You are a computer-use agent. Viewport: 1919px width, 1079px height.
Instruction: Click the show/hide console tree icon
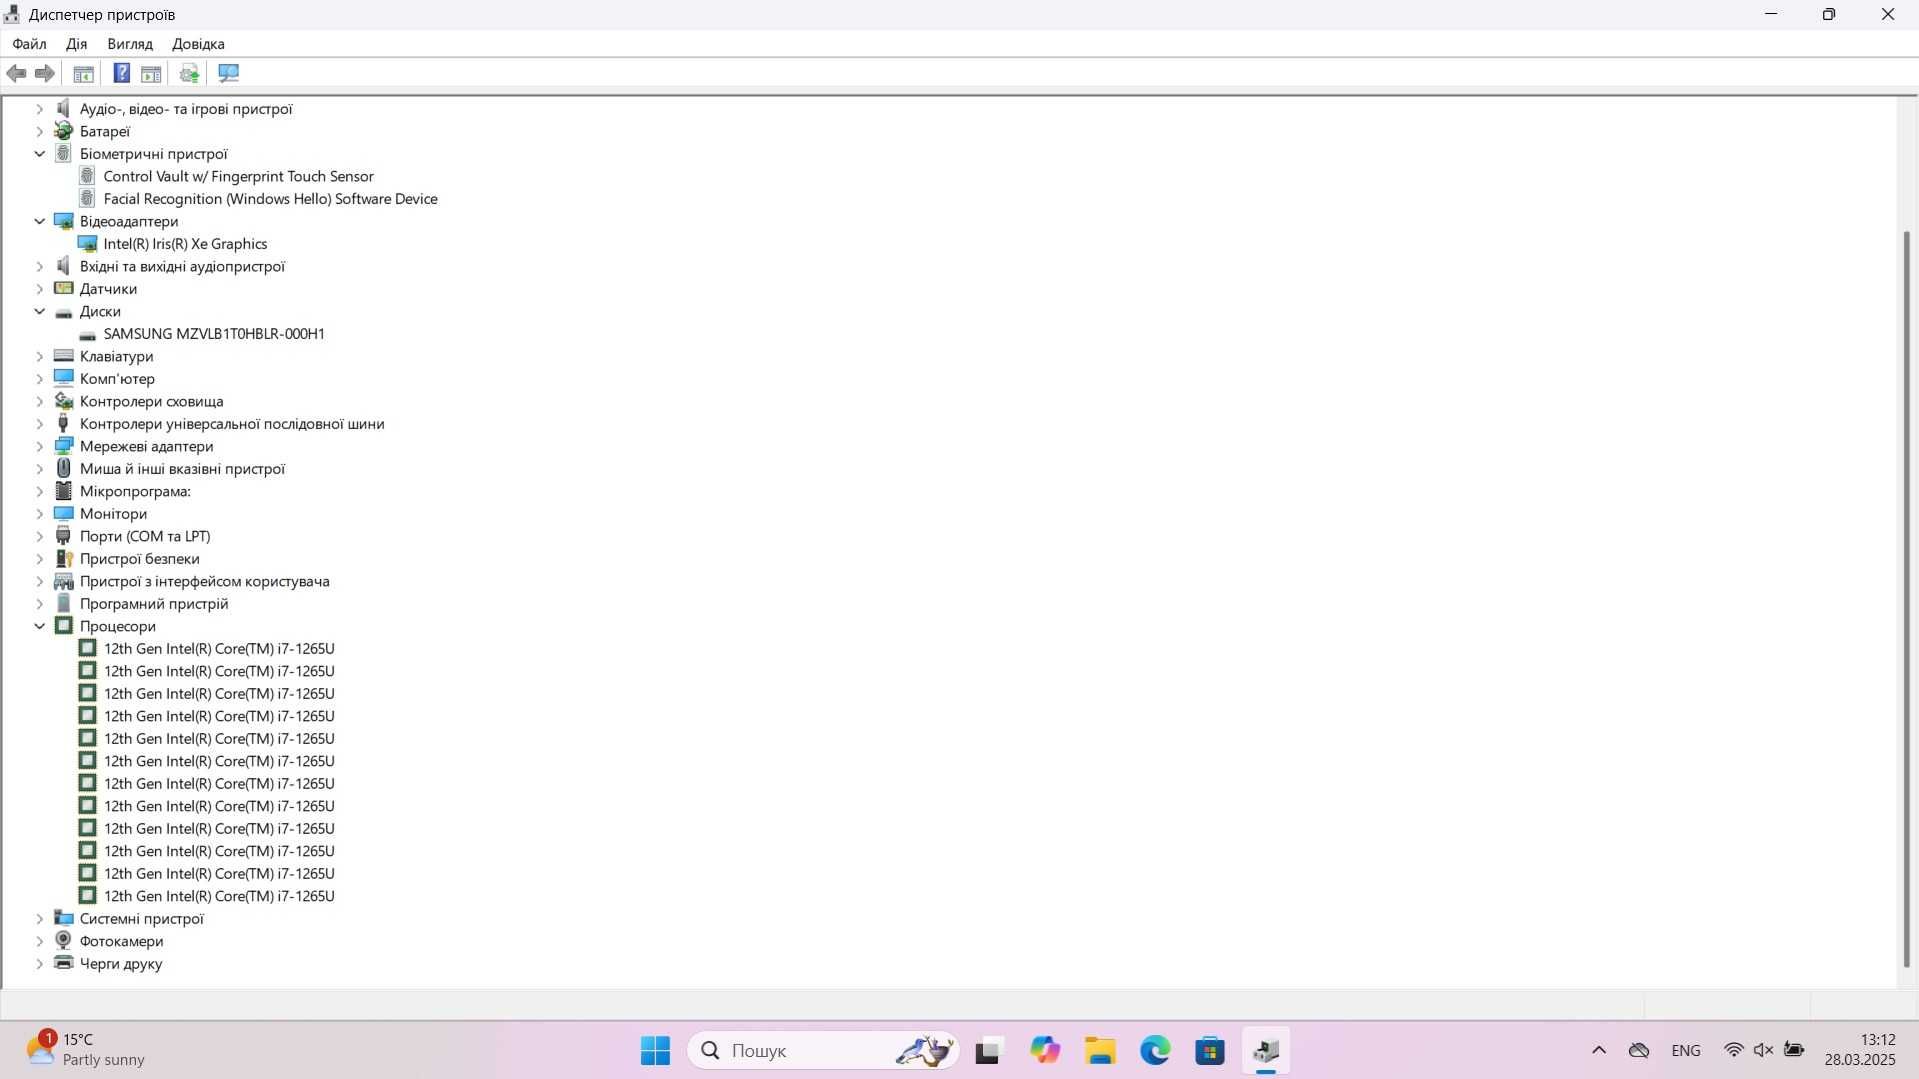84,73
